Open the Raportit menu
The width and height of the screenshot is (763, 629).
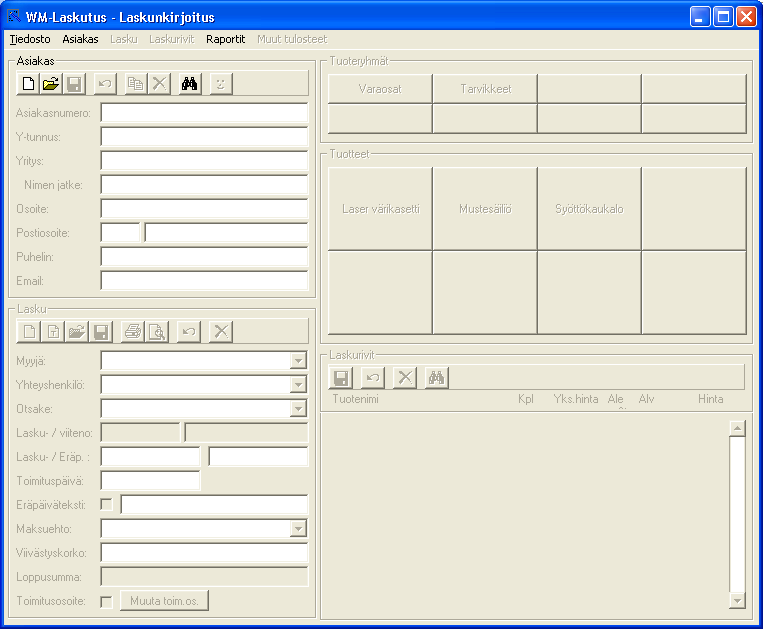click(x=225, y=39)
